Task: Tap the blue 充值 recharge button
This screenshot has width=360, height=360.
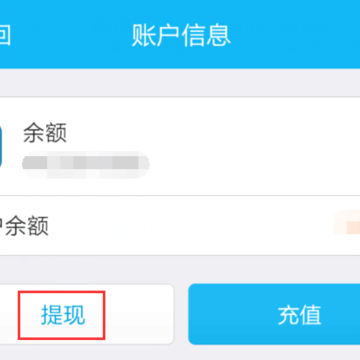Action: pyautogui.click(x=274, y=314)
